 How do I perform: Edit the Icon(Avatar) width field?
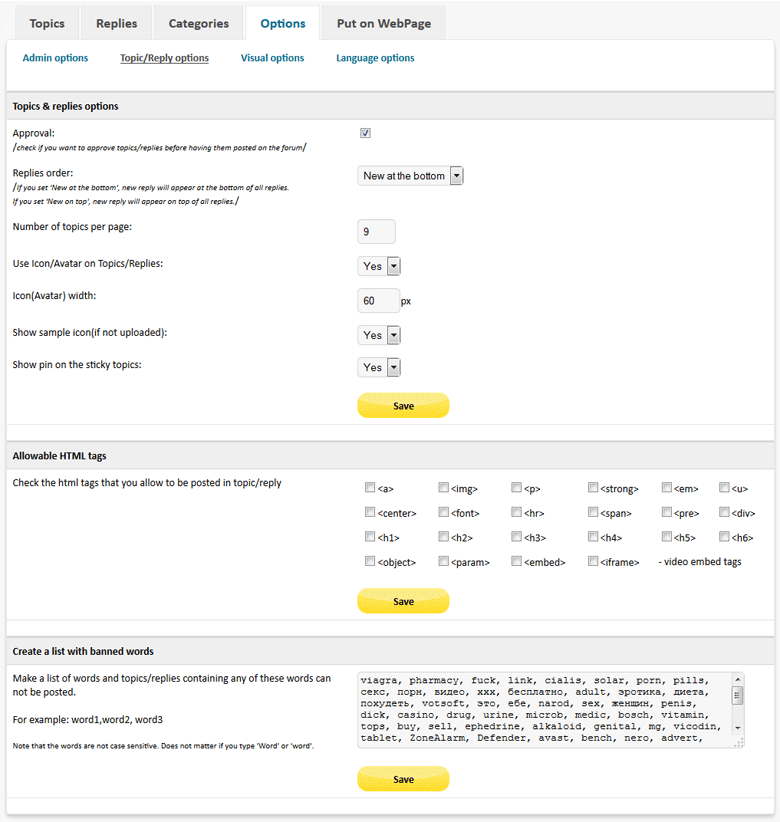(378, 300)
